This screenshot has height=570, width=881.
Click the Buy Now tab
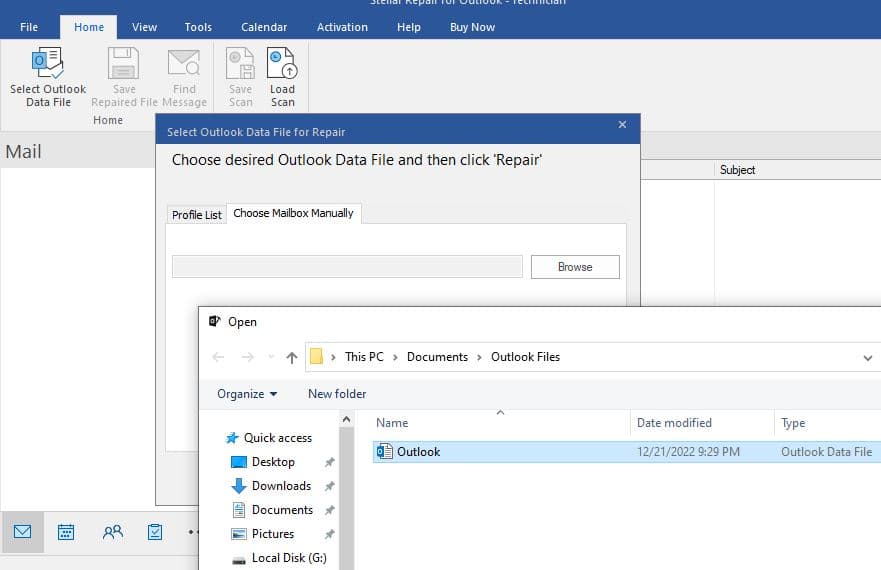[472, 27]
